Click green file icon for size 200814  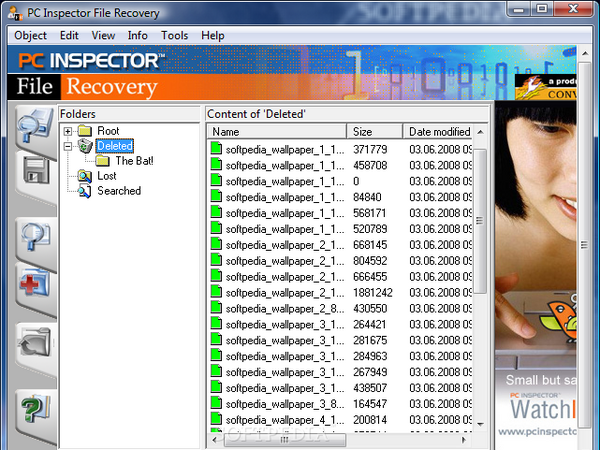pyautogui.click(x=216, y=419)
